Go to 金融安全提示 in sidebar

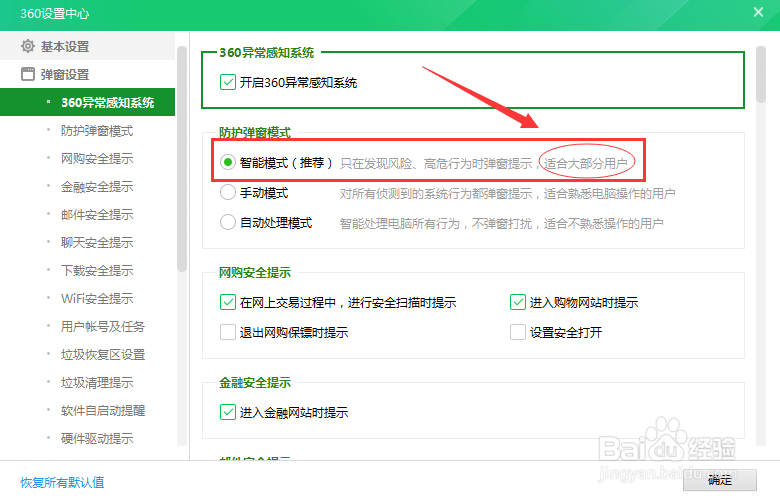(x=97, y=187)
